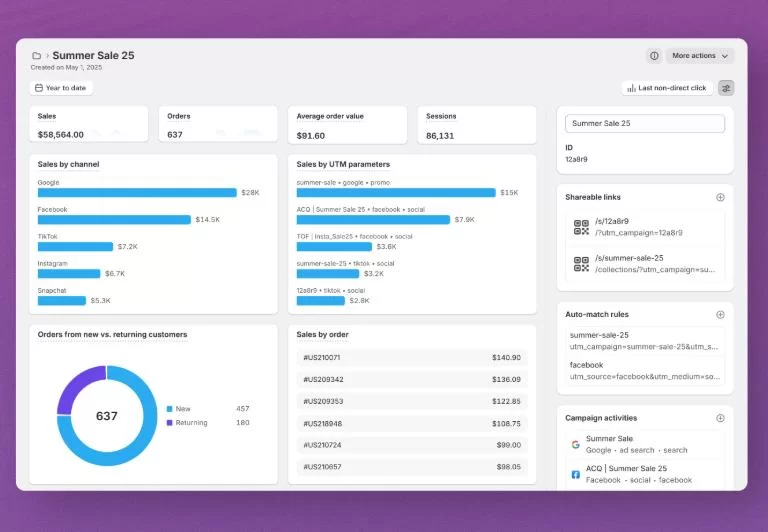Click QR code icon for /s/summer-sale-25 link
The width and height of the screenshot is (768, 532).
pos(581,264)
